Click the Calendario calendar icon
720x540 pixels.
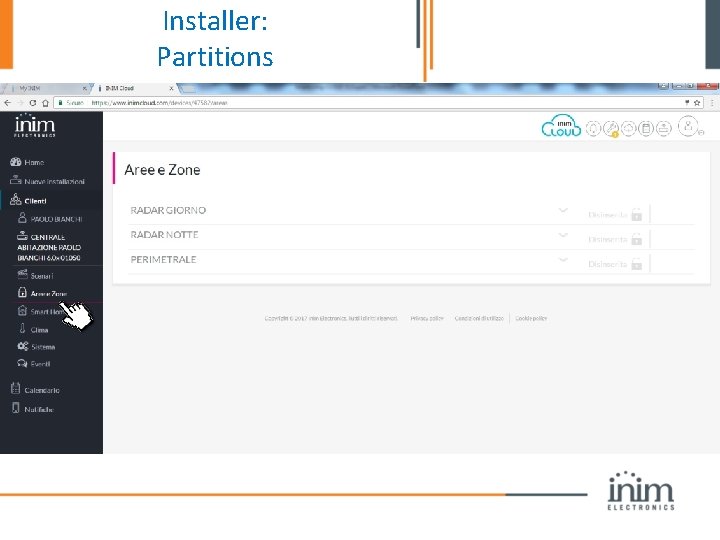[x=15, y=388]
